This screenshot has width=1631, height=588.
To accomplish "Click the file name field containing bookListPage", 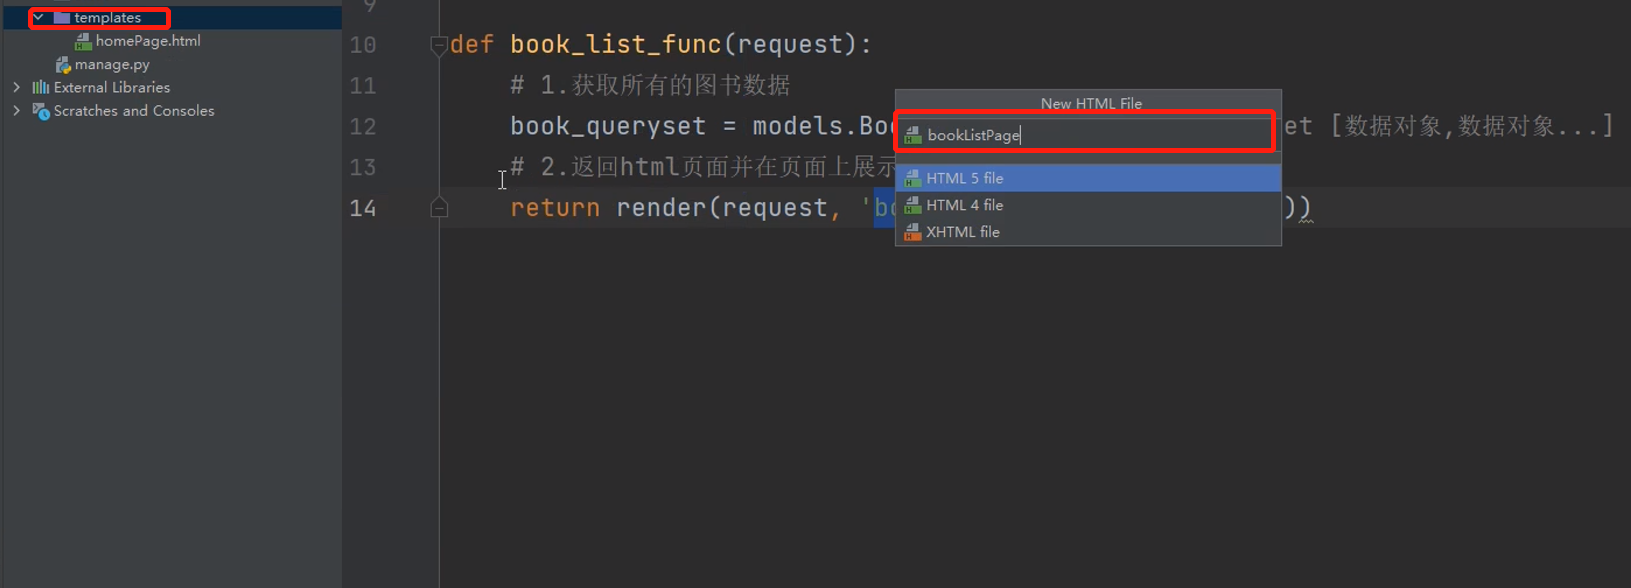I will 1090,135.
